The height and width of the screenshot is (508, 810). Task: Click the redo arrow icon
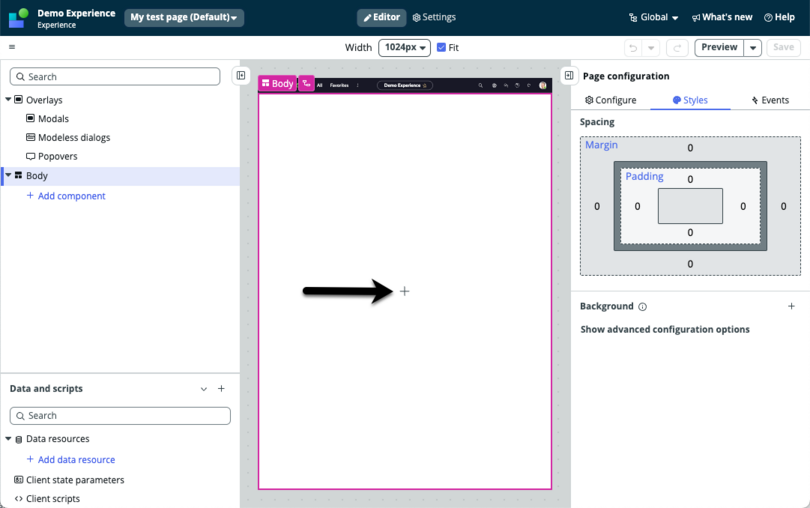tap(677, 48)
